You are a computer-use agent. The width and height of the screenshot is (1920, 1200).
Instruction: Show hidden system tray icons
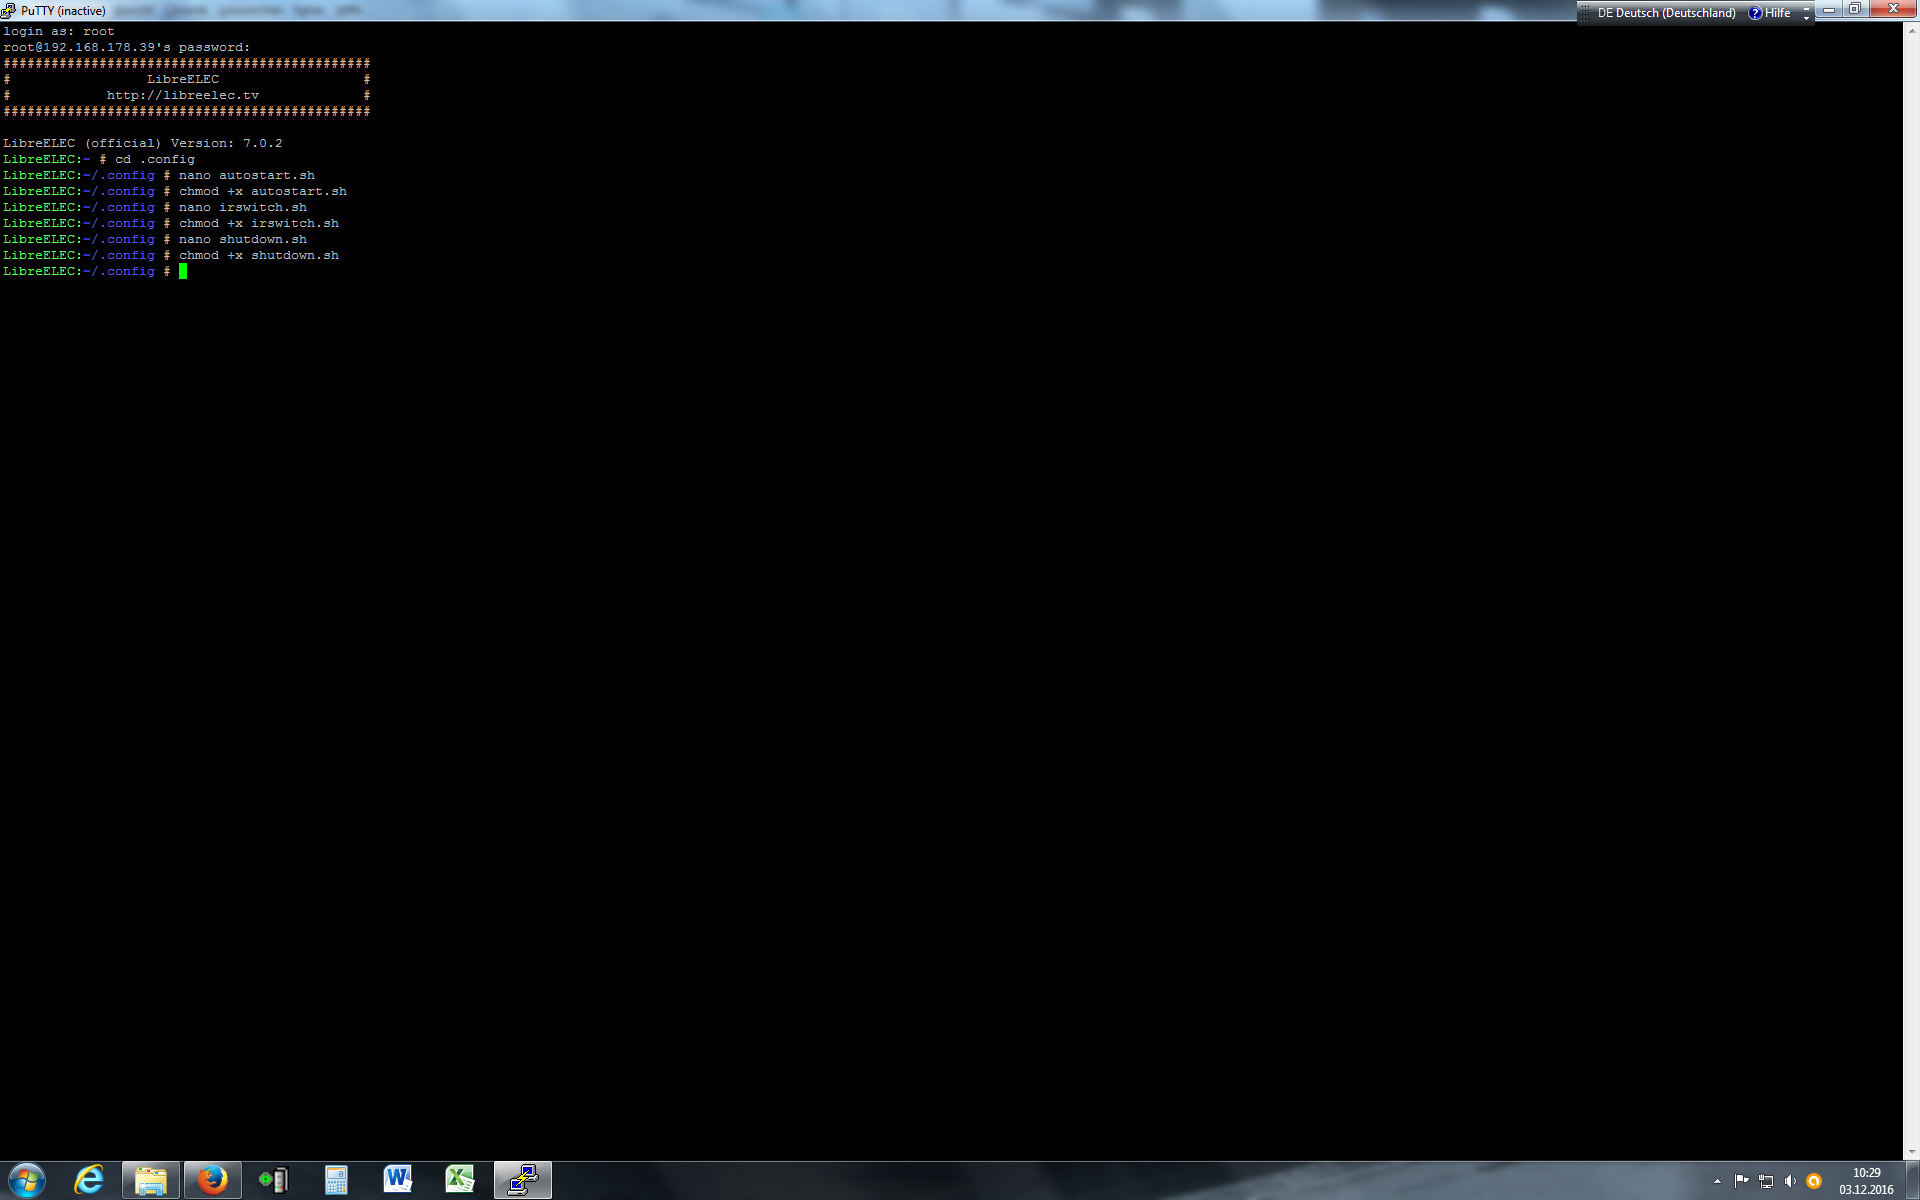click(1717, 1181)
